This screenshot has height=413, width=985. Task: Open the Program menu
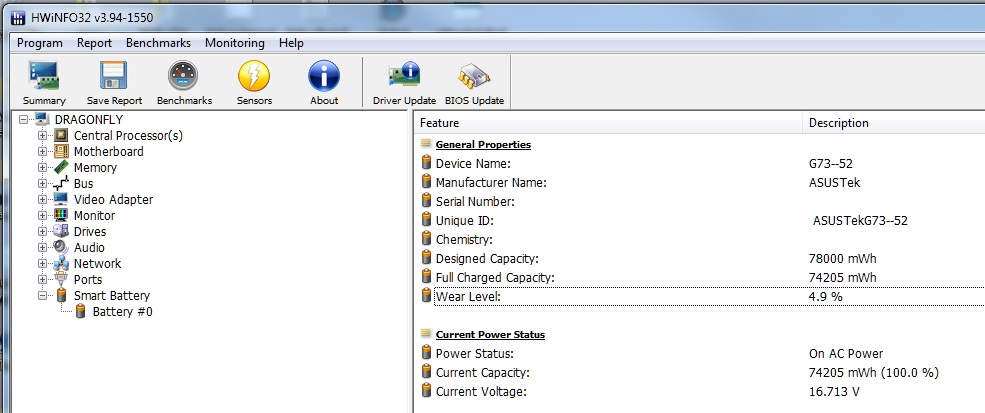pos(40,43)
